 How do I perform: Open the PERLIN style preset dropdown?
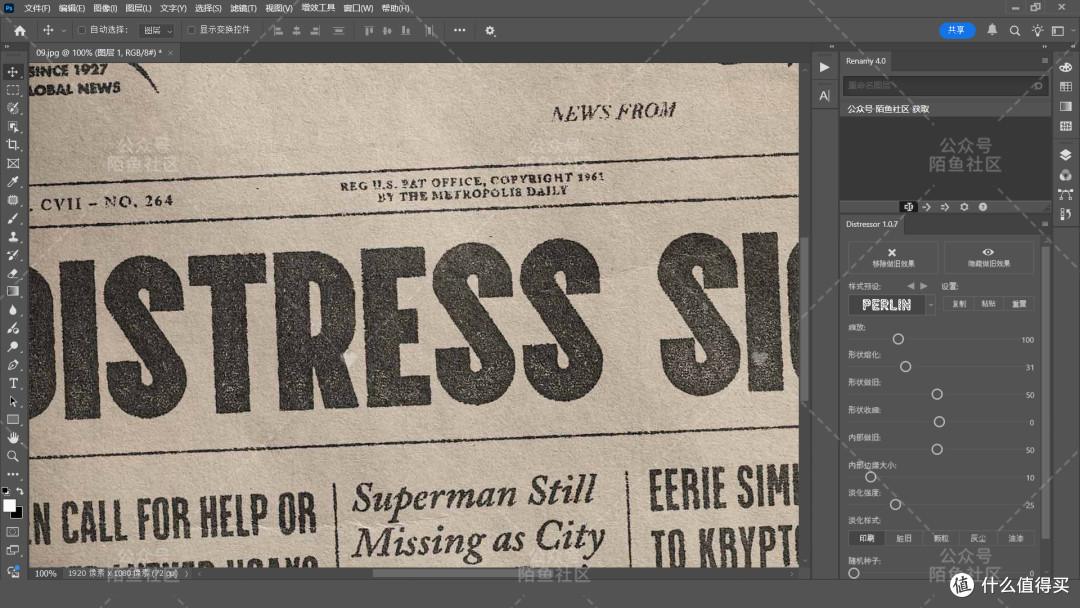coord(931,304)
